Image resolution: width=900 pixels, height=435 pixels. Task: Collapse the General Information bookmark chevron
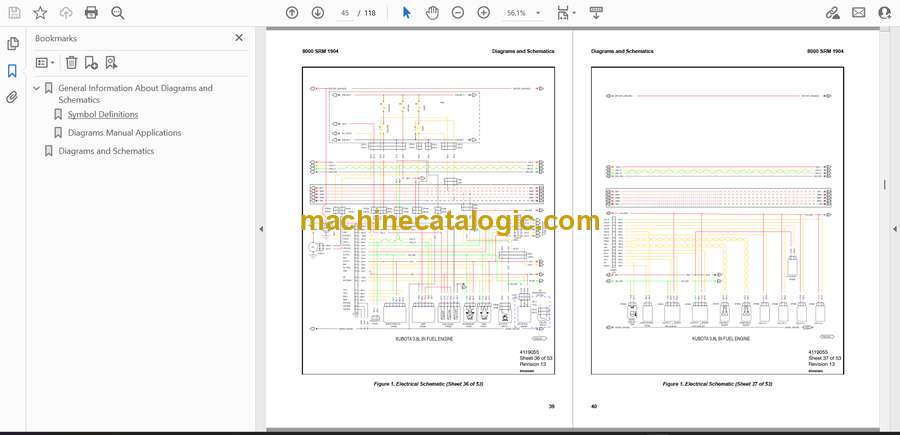pyautogui.click(x=37, y=88)
